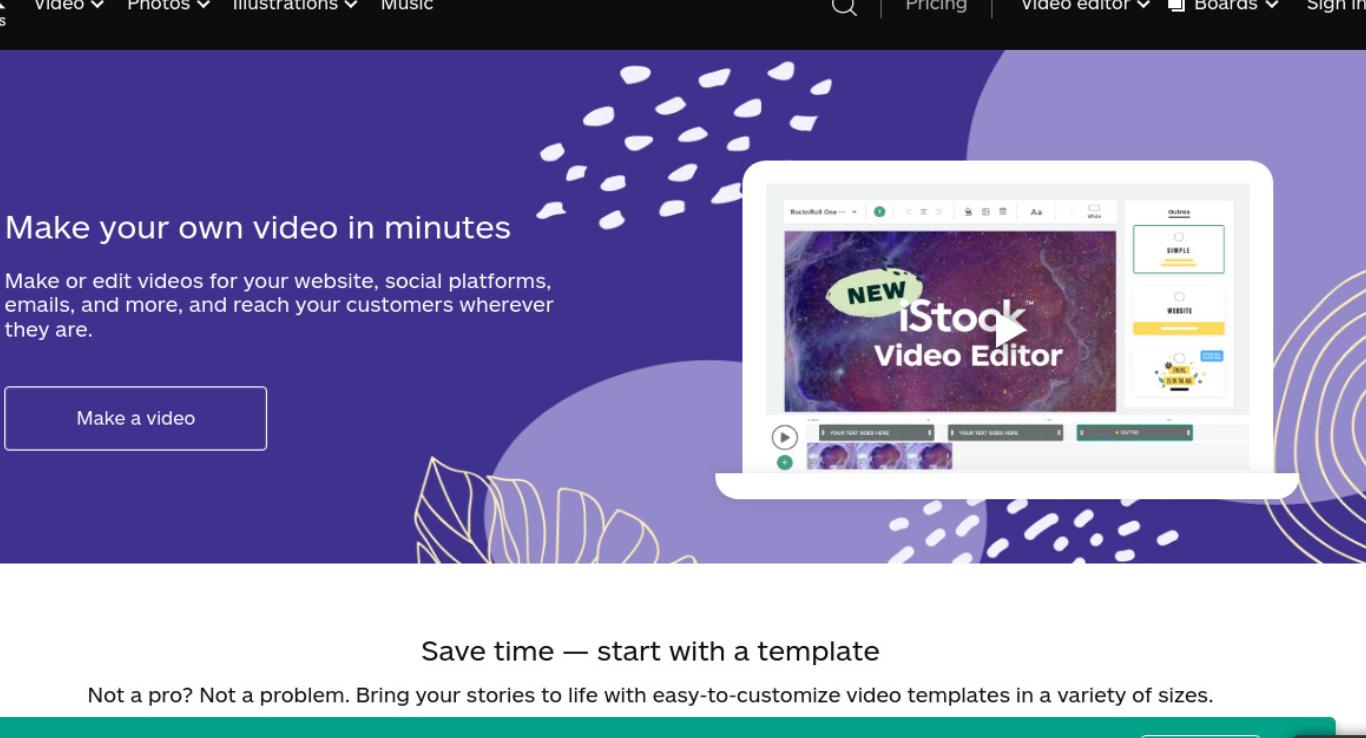Click the round timeline play button in laptop mockup
The image size is (1366, 738).
coord(784,437)
